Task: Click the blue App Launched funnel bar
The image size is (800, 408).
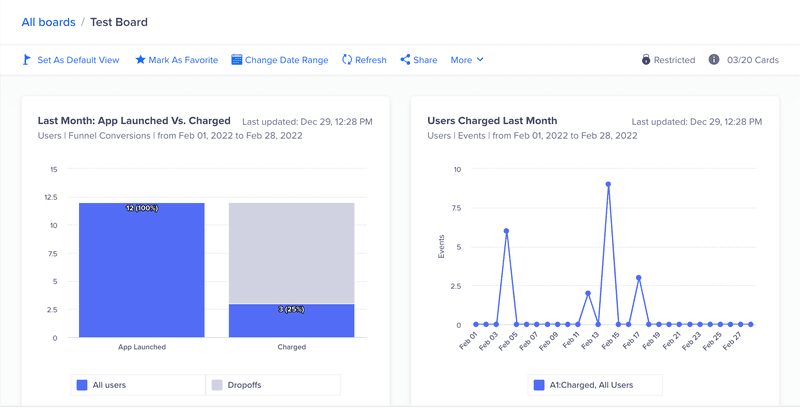Action: pyautogui.click(x=142, y=270)
